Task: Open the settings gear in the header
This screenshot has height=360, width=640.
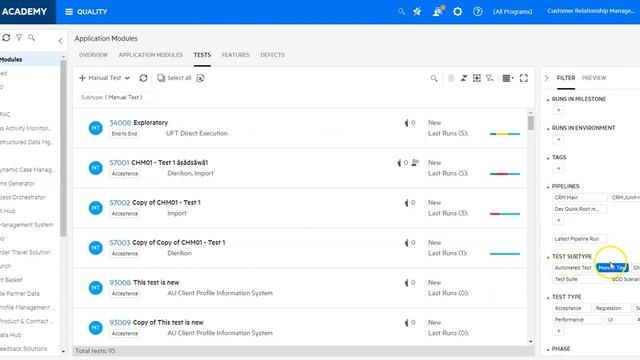Action: 458,11
